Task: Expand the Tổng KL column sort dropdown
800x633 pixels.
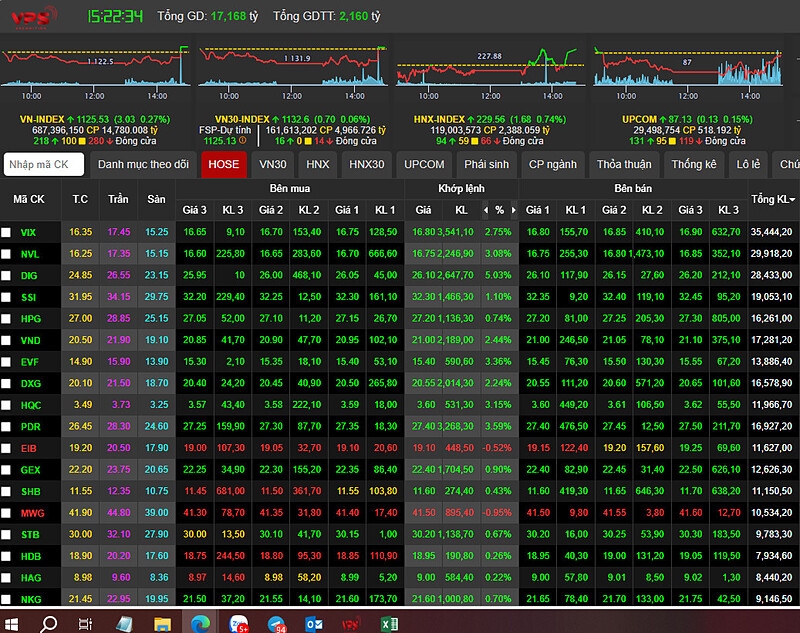Action: [793, 200]
